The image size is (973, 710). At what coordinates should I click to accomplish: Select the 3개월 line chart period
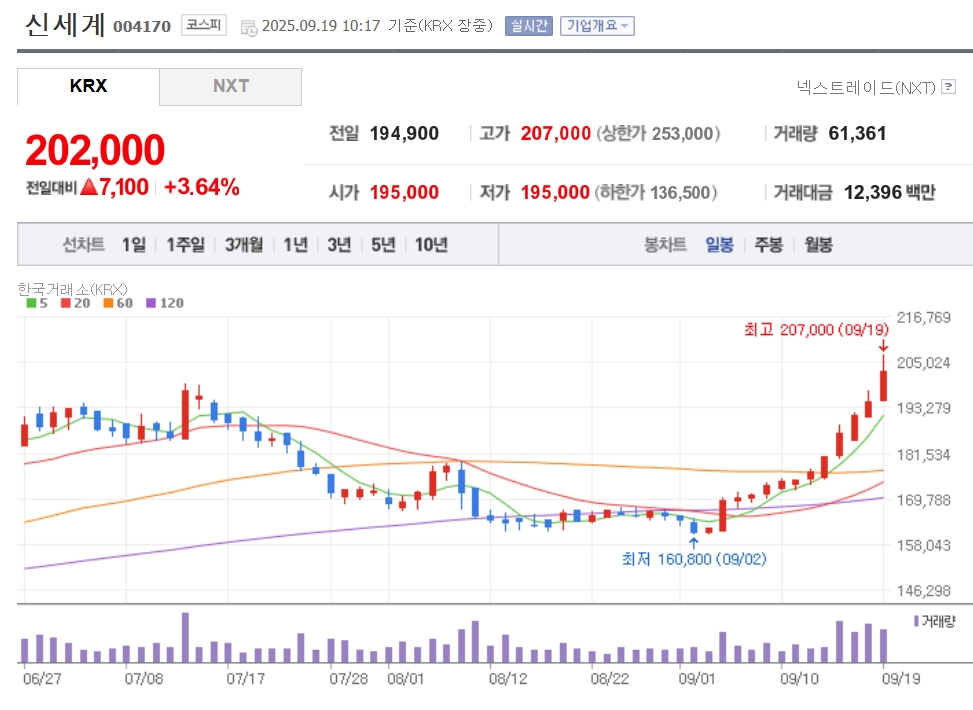pos(244,245)
